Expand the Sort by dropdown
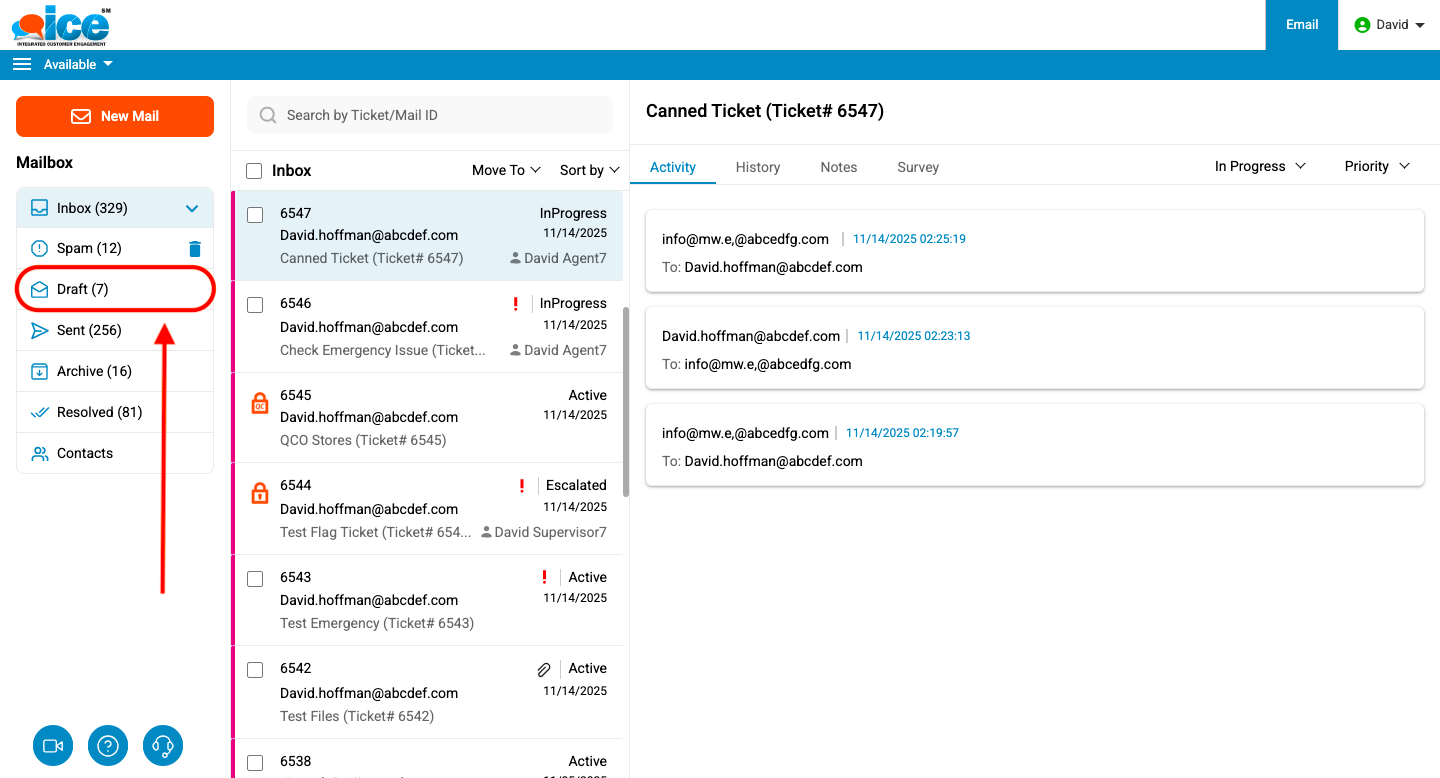Viewport: 1440px width, 778px height. point(589,171)
